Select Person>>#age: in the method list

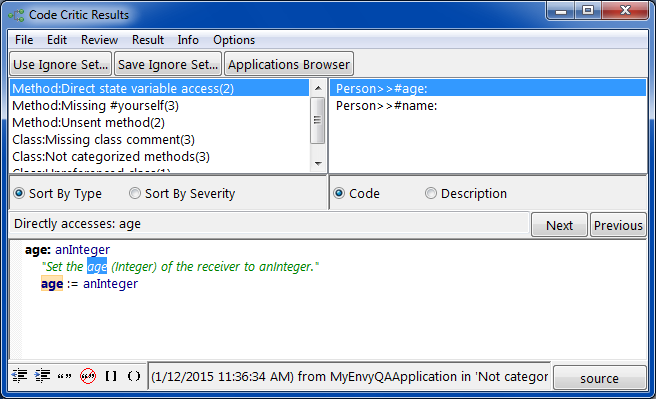[488, 88]
